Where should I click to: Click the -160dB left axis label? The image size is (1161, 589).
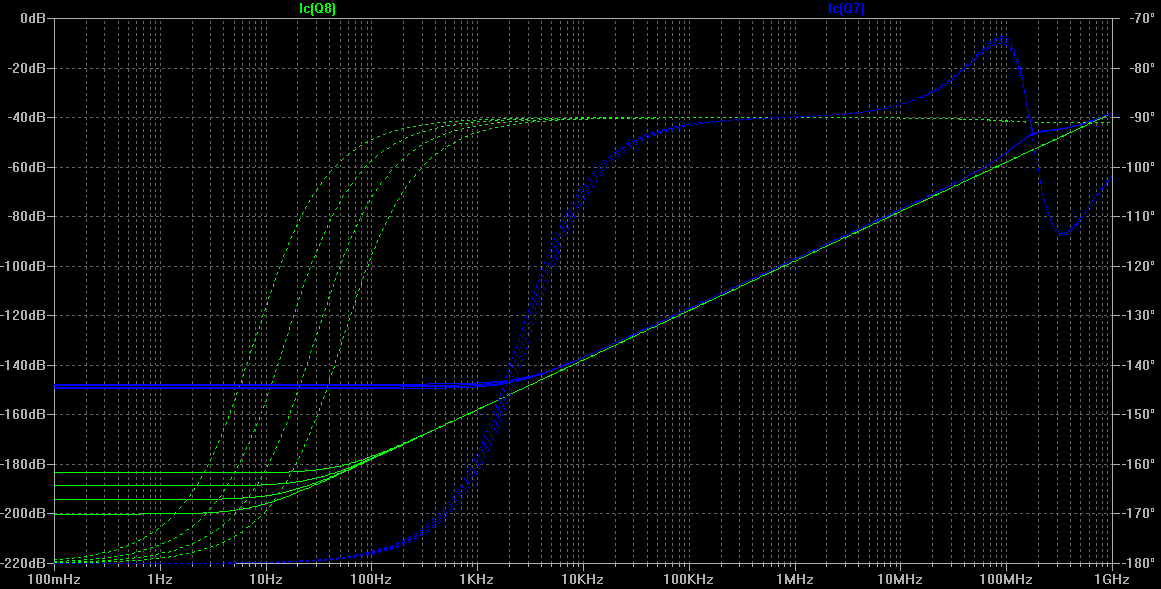25,414
